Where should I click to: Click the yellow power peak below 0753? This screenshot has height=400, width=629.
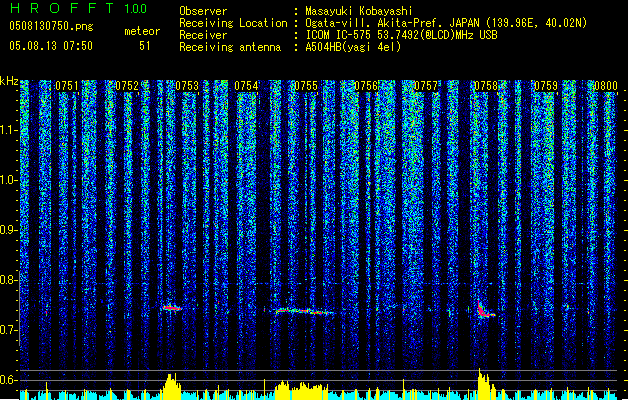[x=172, y=386]
